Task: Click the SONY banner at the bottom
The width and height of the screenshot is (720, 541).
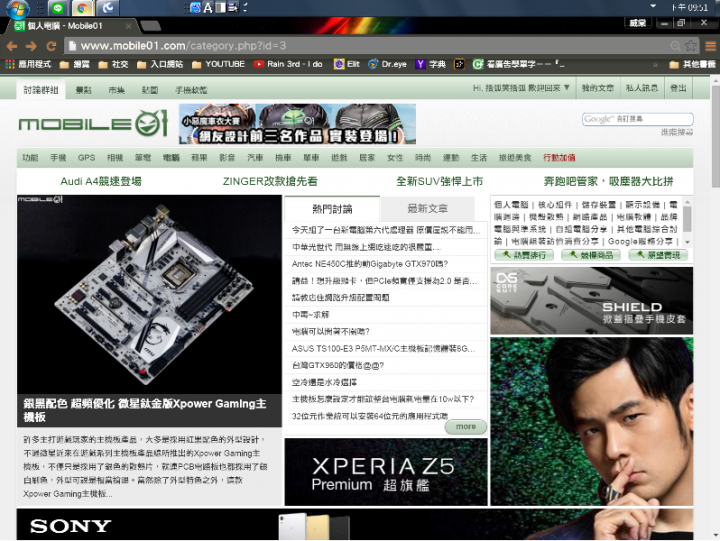Action: tap(354, 524)
